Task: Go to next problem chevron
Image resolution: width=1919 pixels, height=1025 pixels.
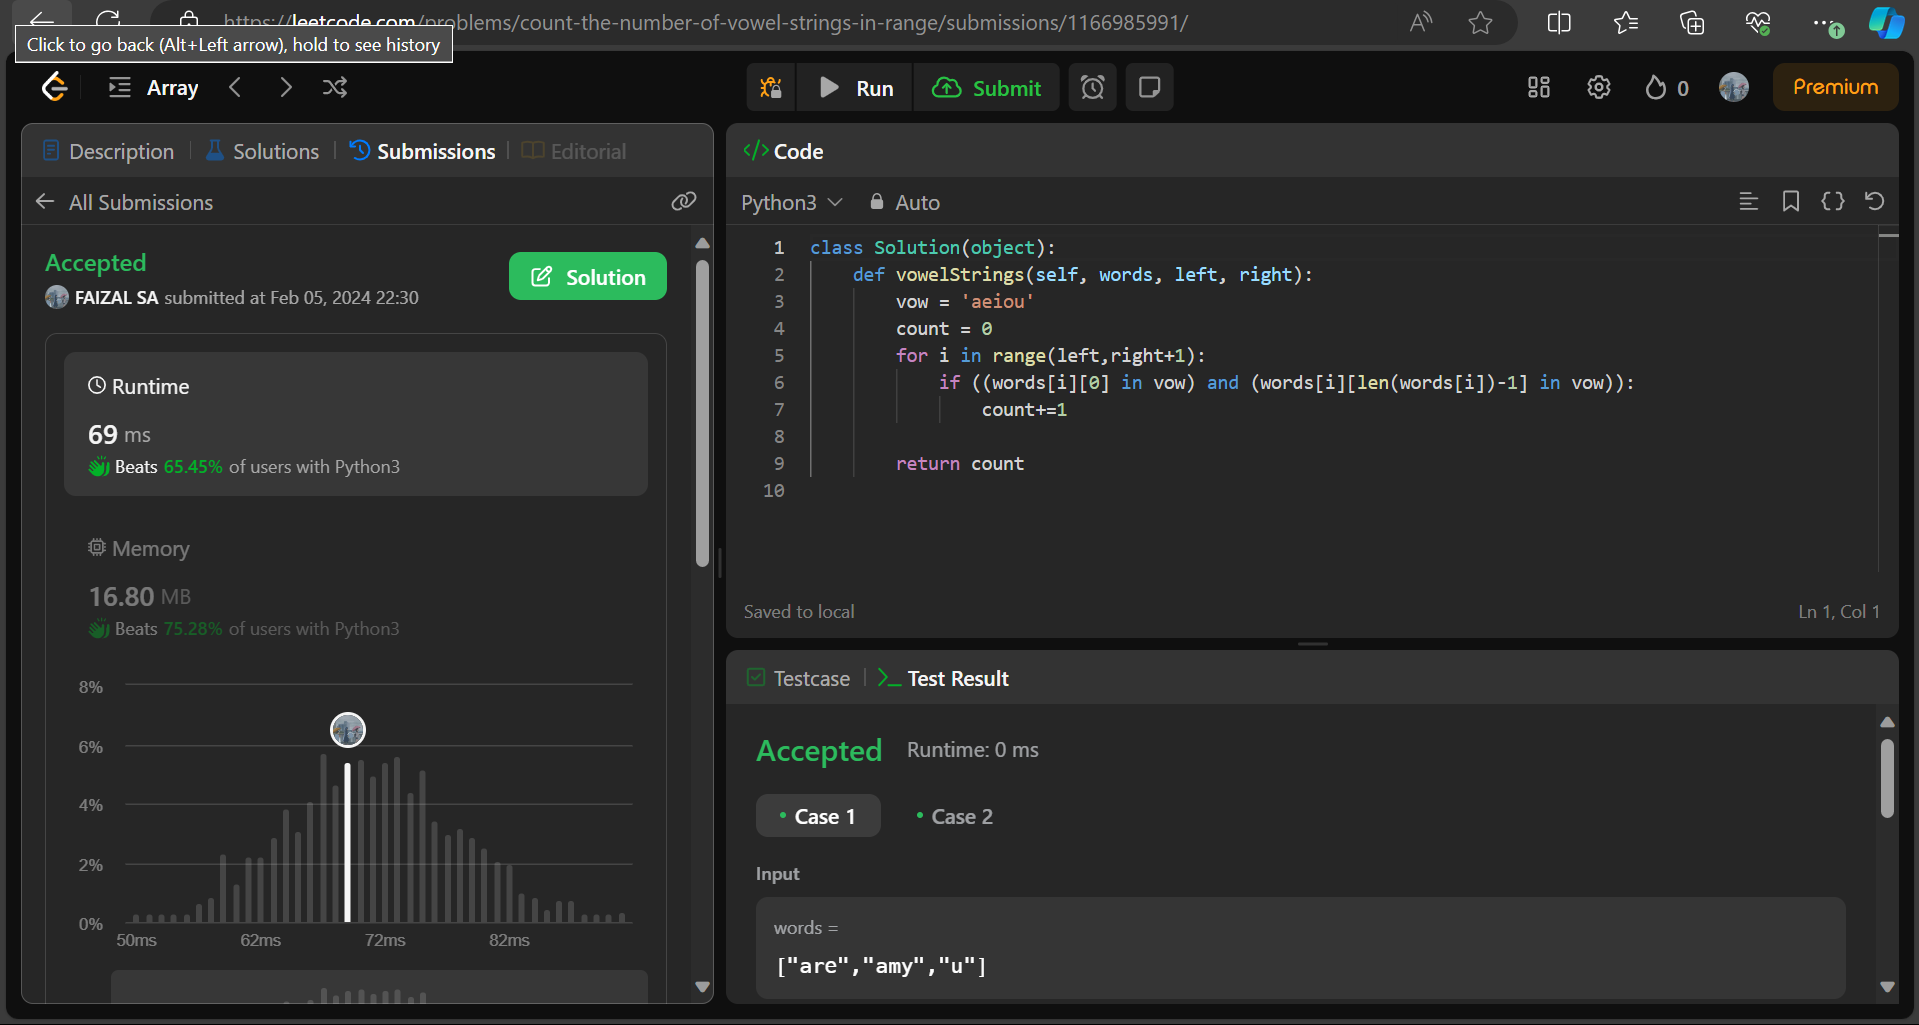Action: pos(286,88)
